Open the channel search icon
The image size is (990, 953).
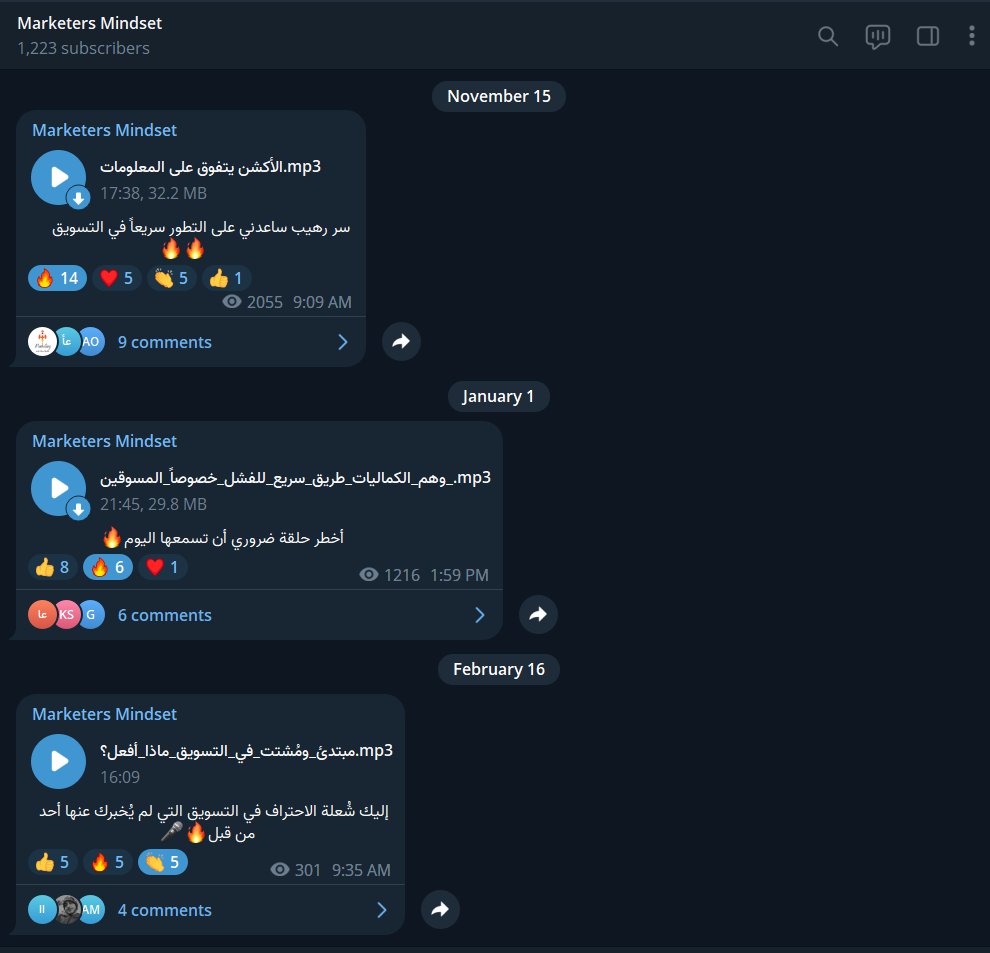tap(828, 36)
